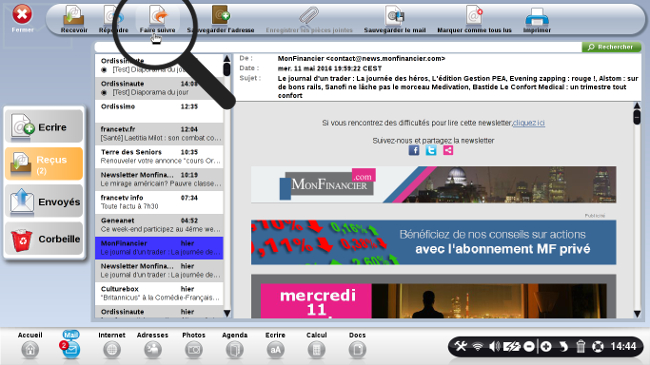Screen dimensions: 650x365
Task: Open the tools settings tray icon
Action: coord(460,346)
